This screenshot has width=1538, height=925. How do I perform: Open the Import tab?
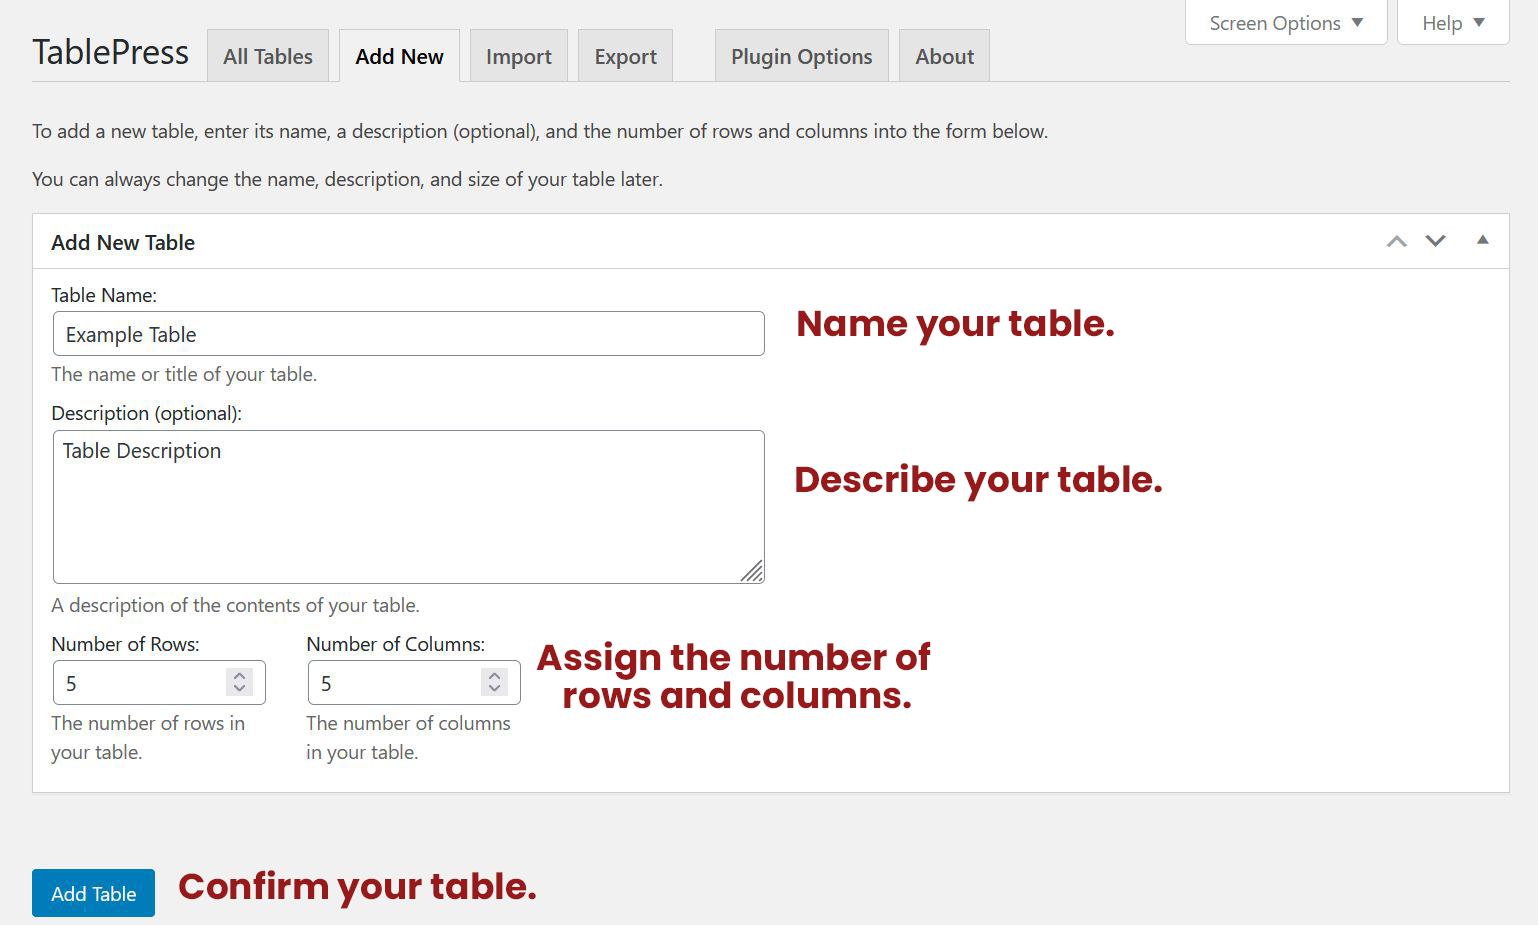[518, 57]
